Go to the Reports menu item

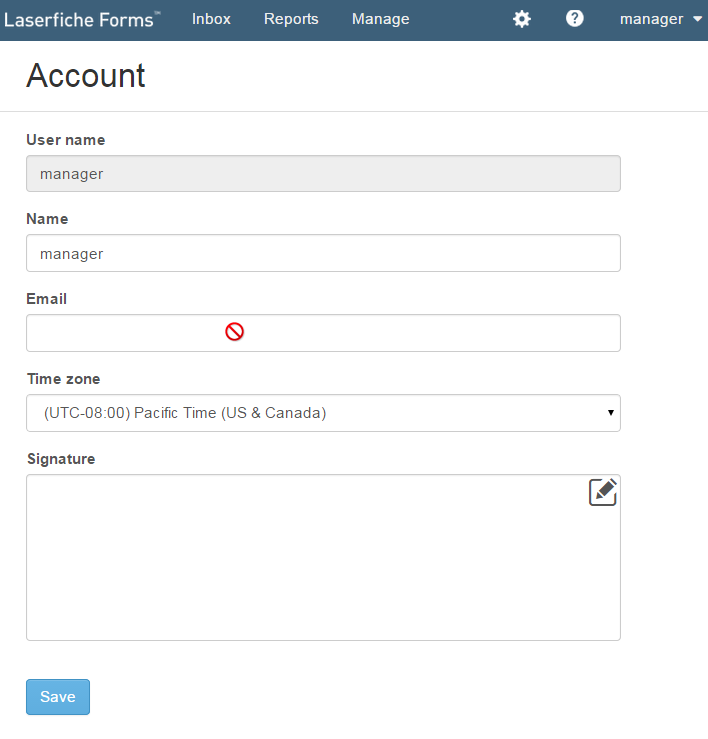pos(291,19)
